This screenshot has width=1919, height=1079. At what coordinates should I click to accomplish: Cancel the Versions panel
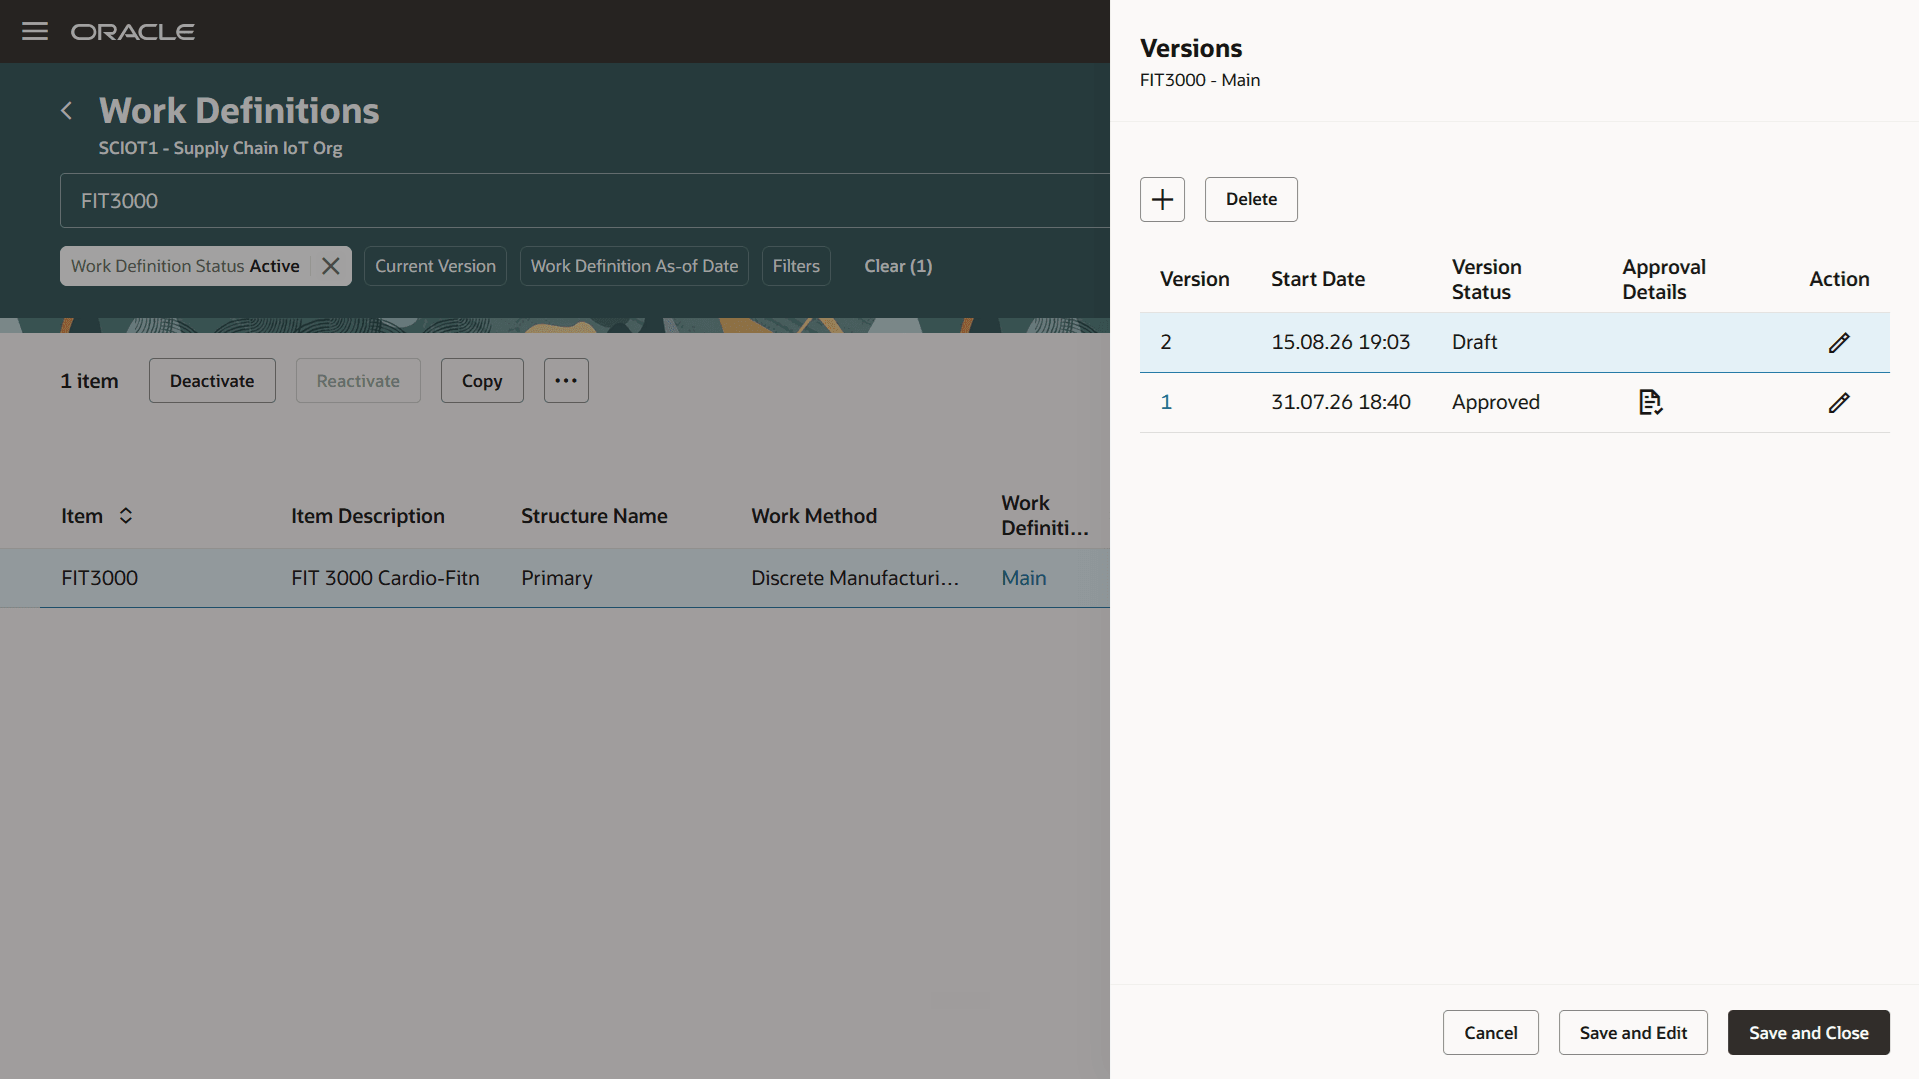[x=1491, y=1033]
